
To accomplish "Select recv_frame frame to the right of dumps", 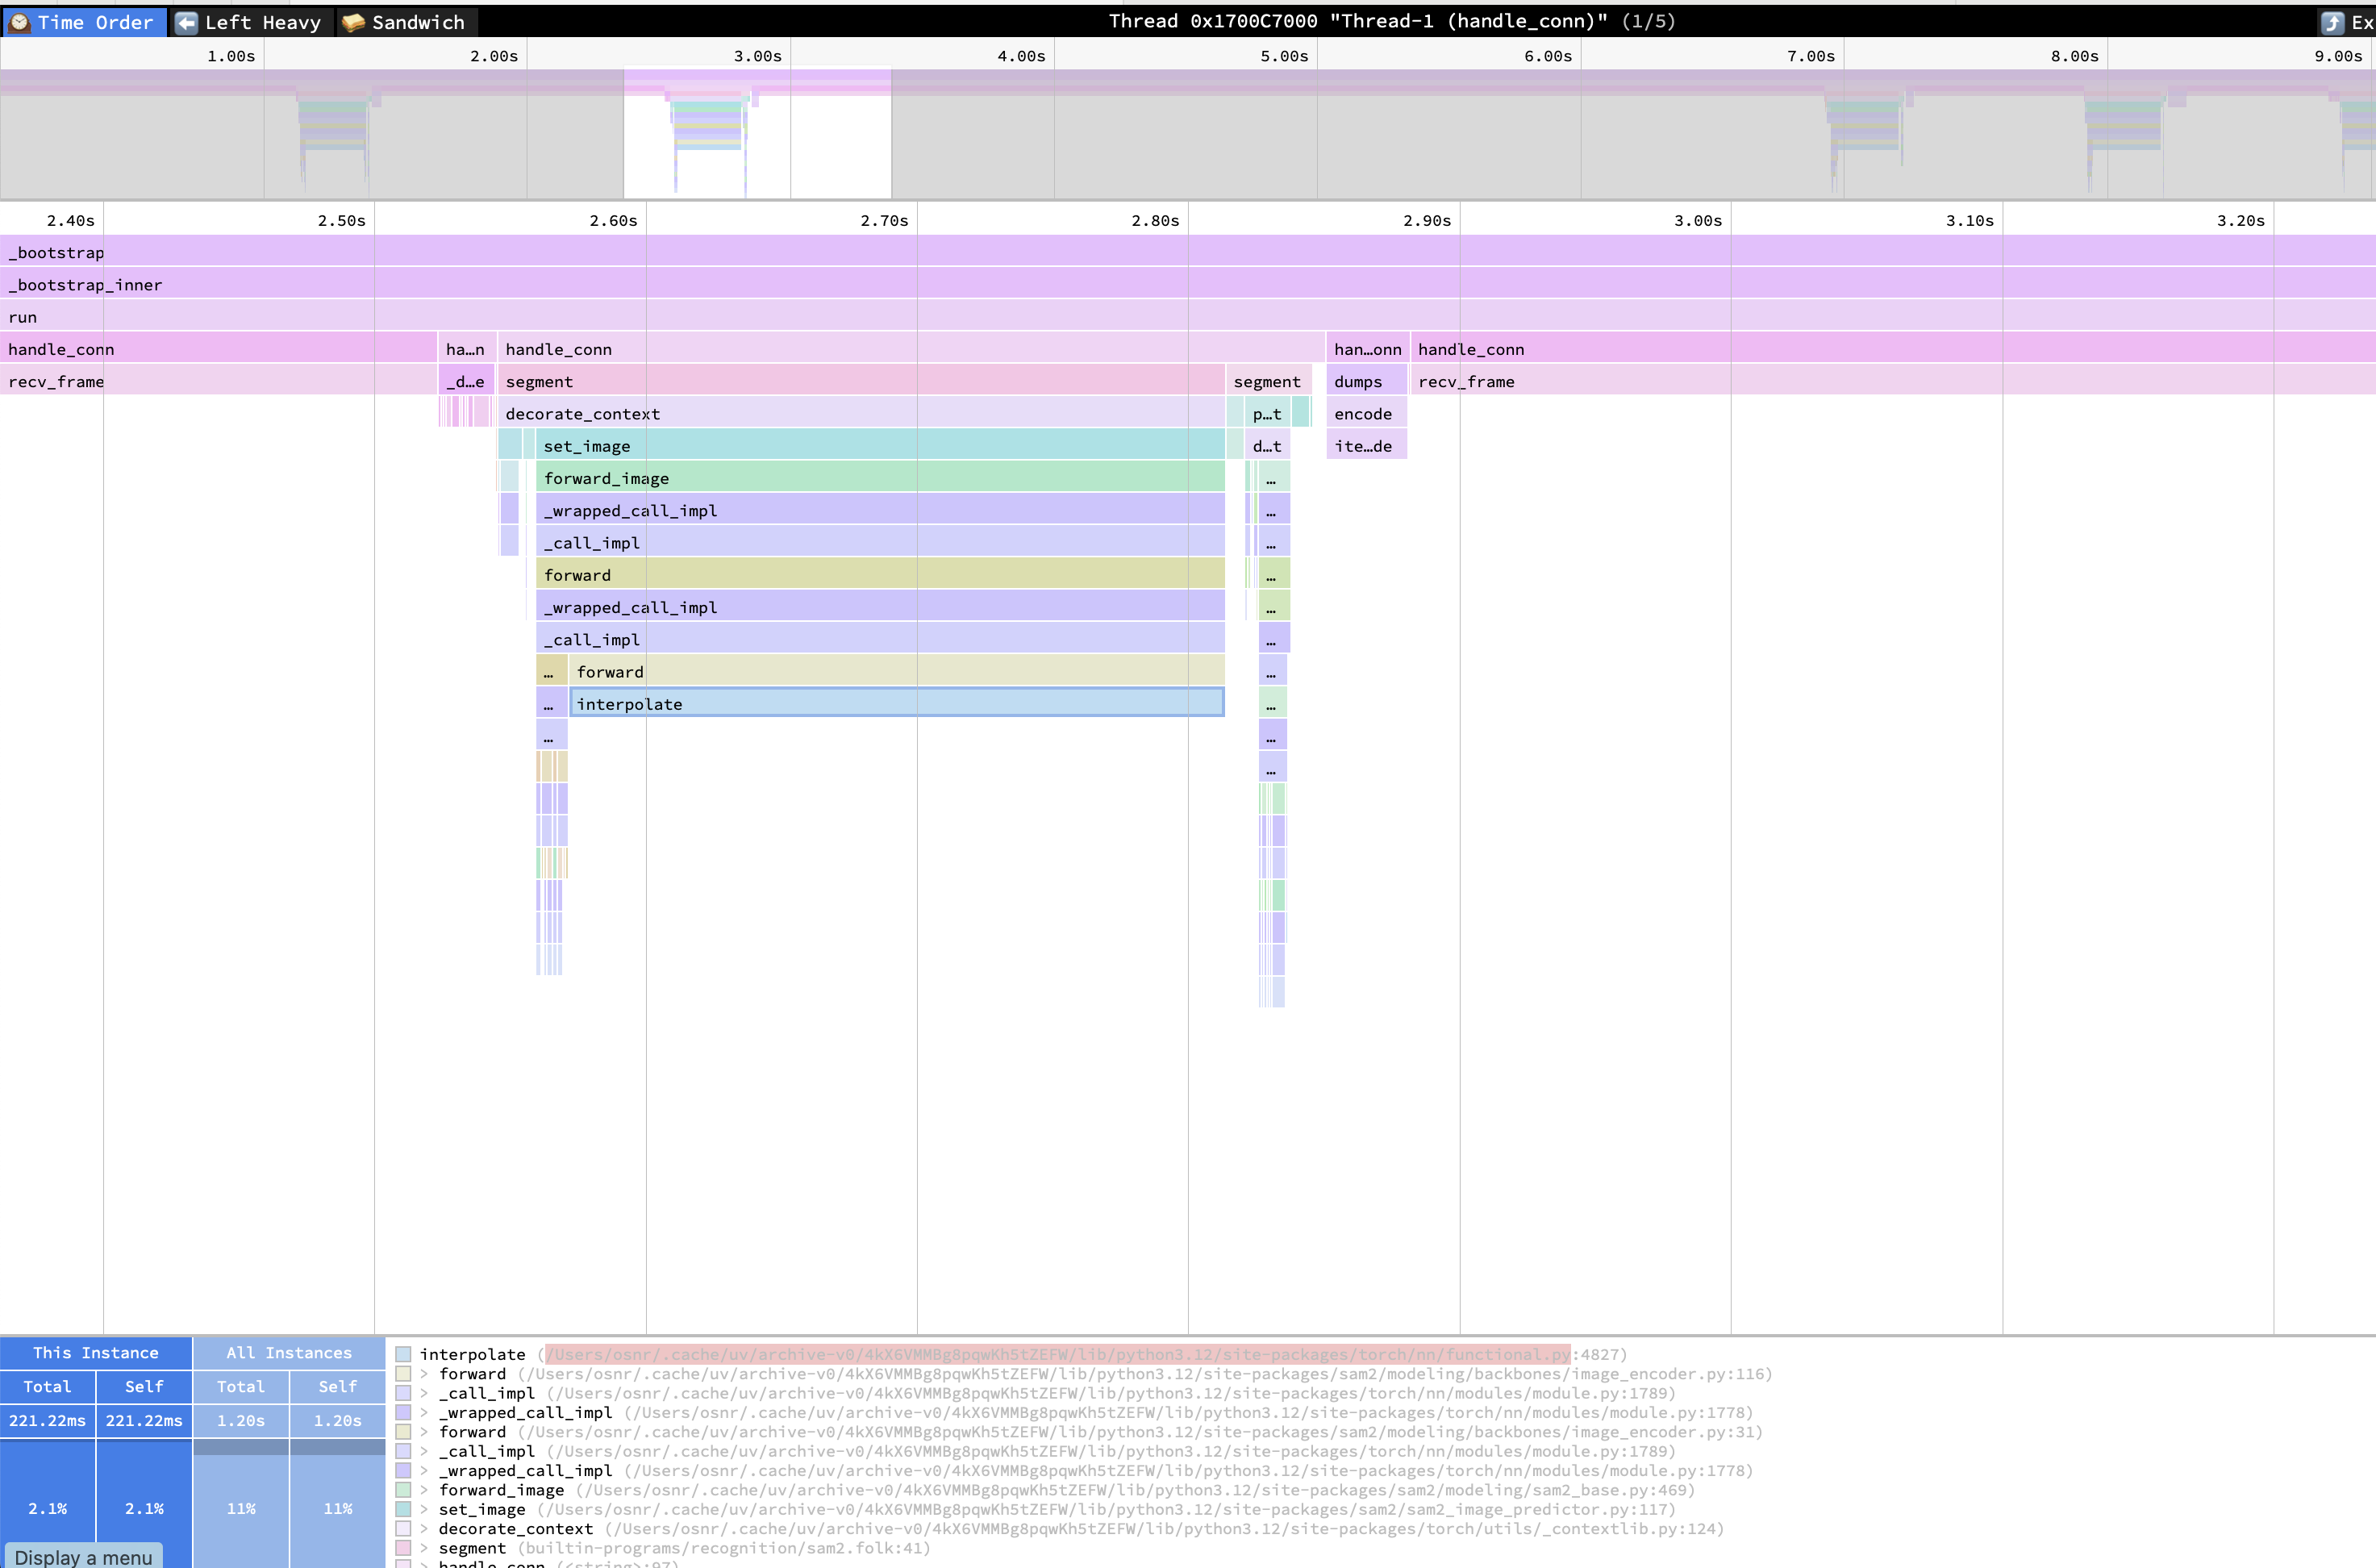I will tap(1893, 381).
